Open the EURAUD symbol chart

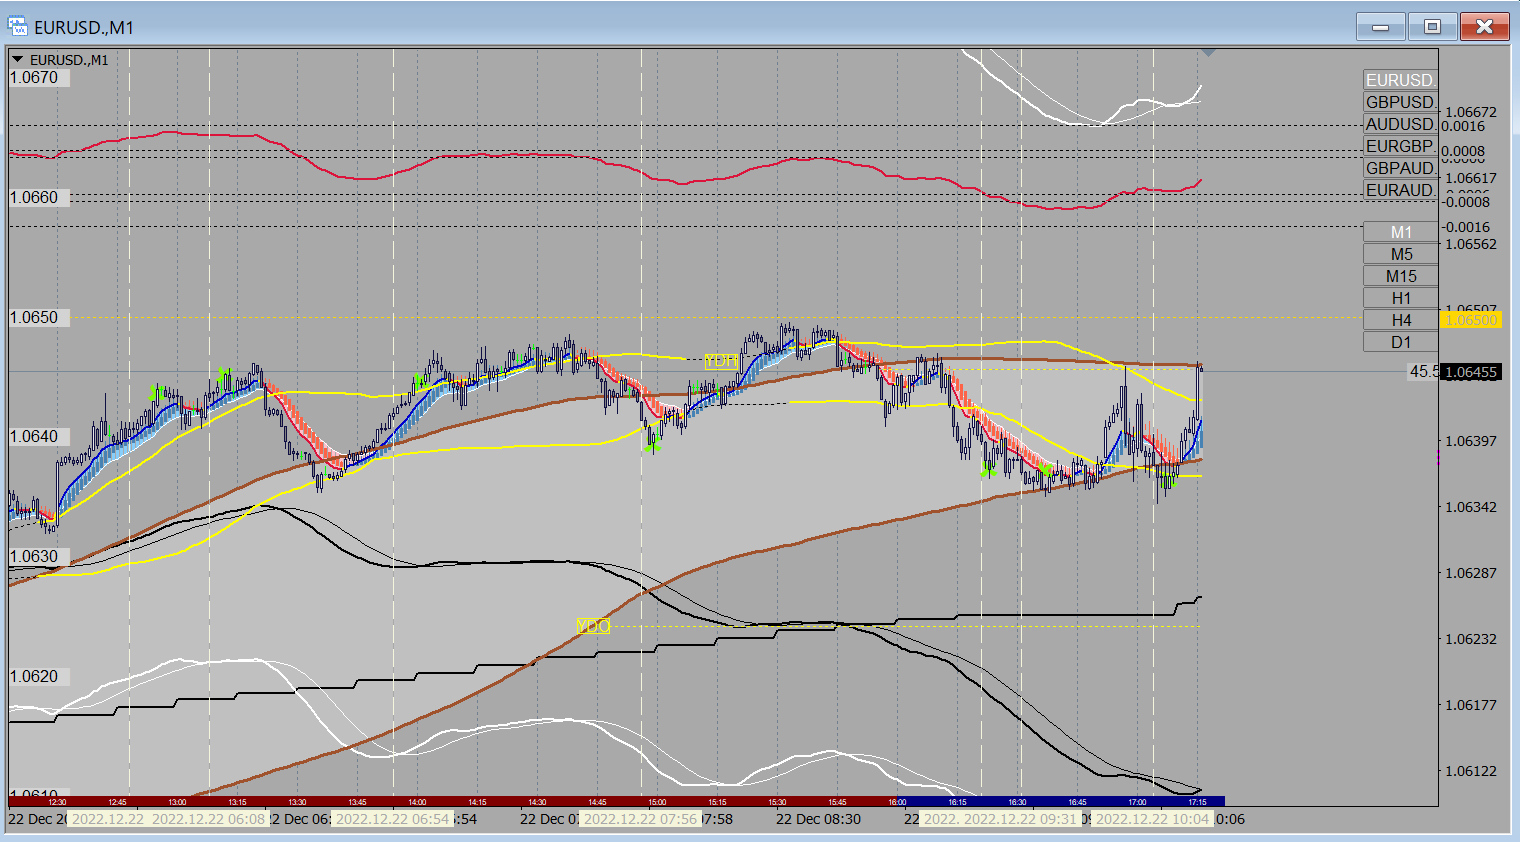point(1400,190)
